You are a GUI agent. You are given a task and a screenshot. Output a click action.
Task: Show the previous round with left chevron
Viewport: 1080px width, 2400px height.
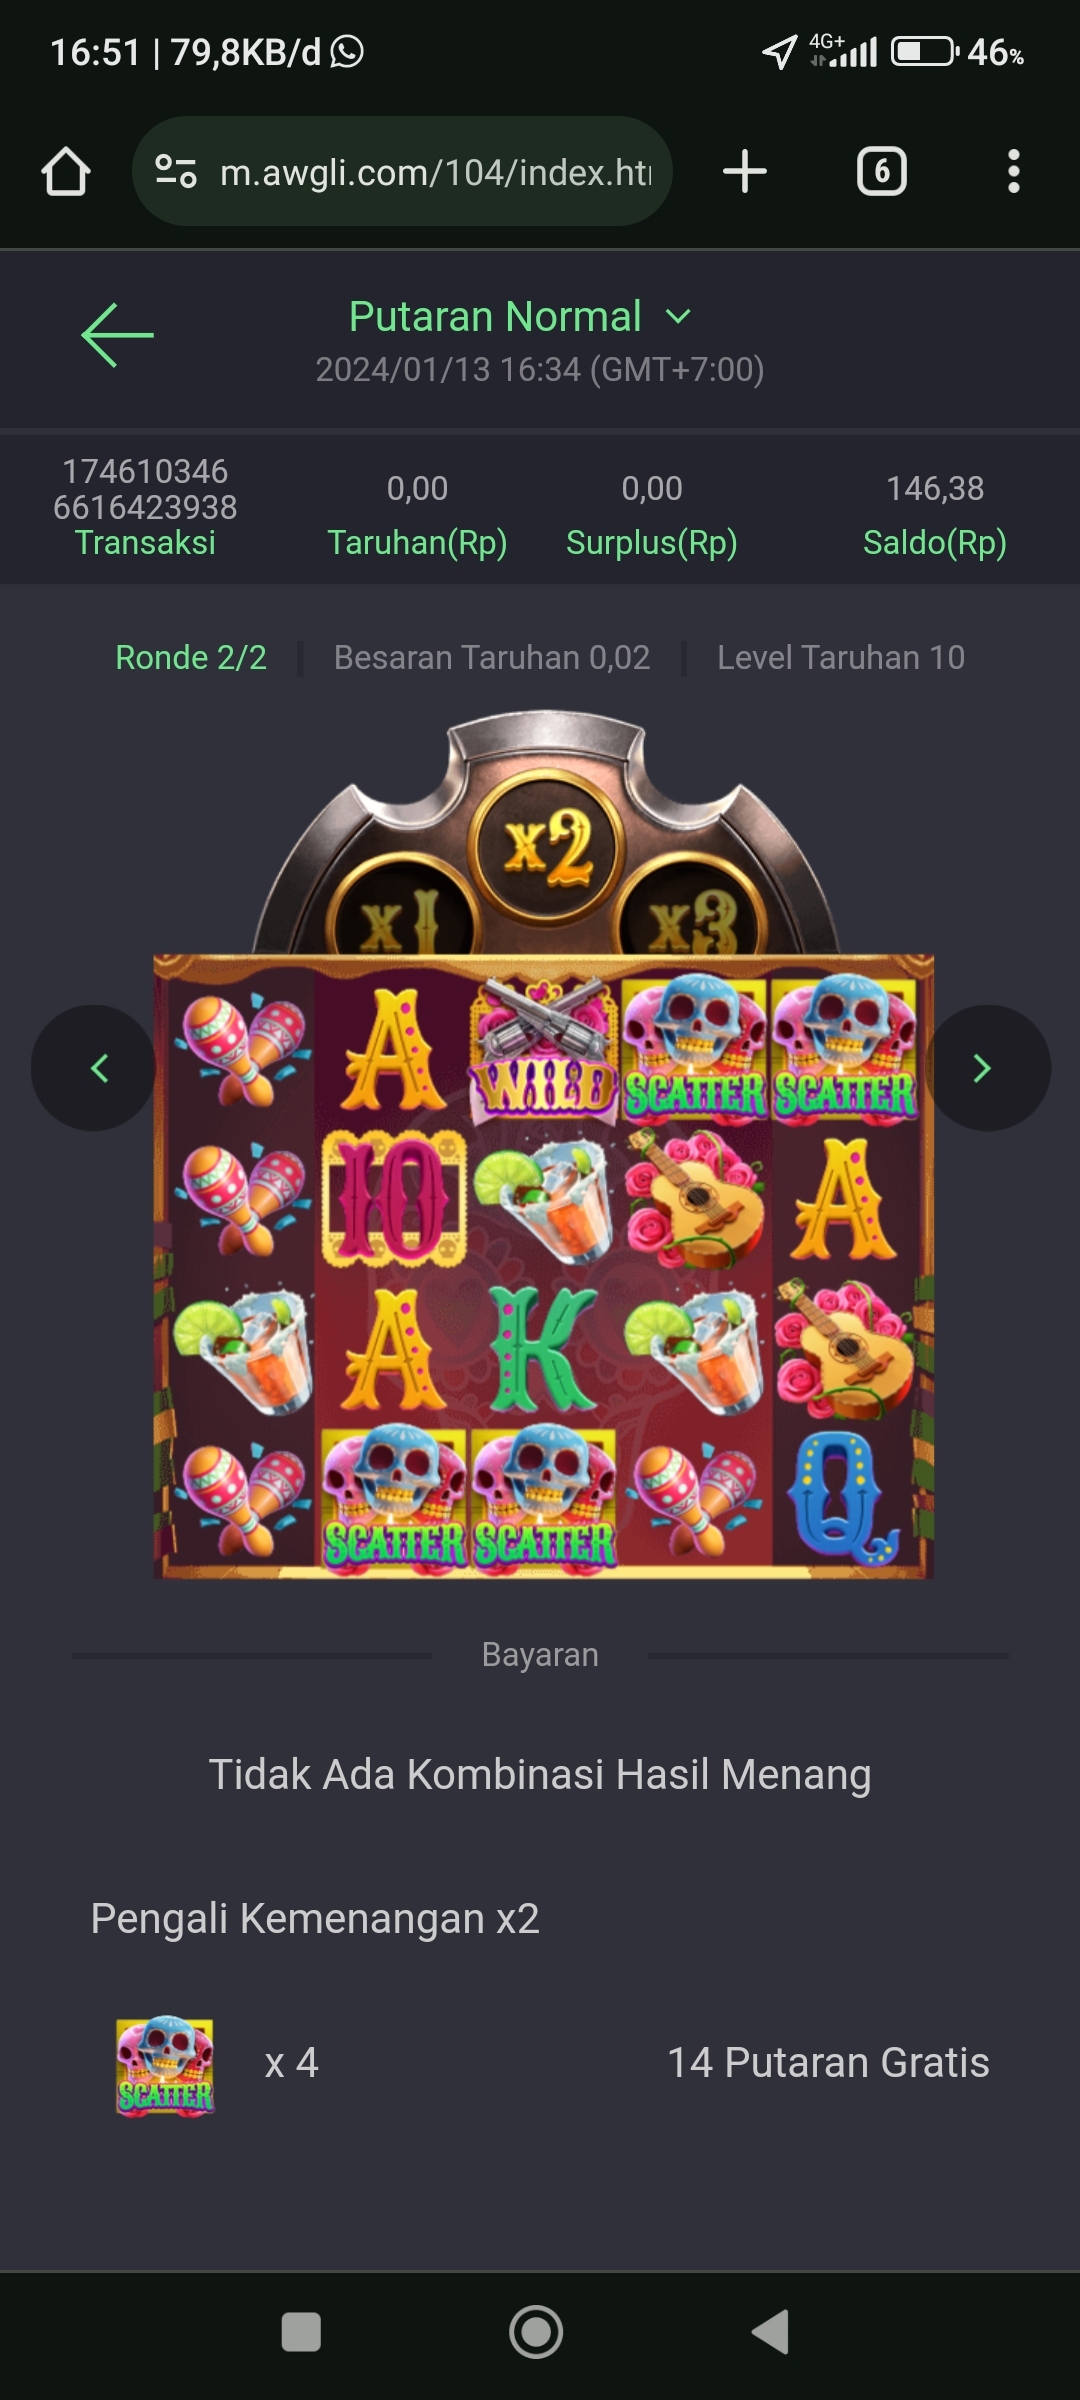[x=94, y=1068]
